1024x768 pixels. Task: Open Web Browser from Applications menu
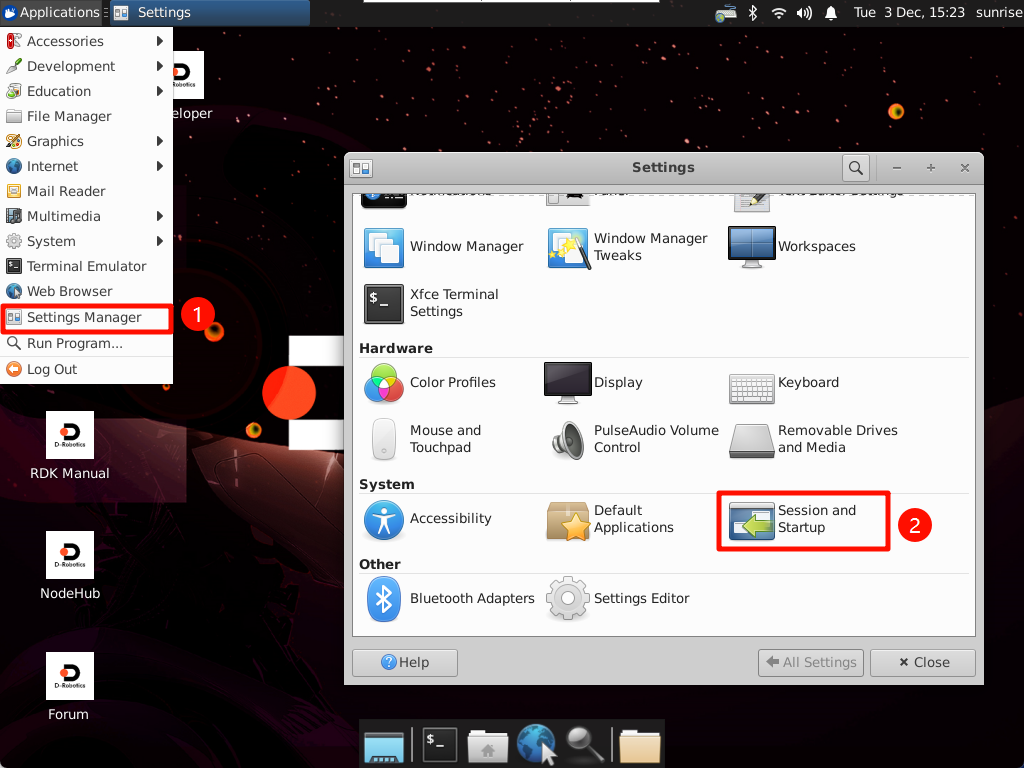(86, 291)
